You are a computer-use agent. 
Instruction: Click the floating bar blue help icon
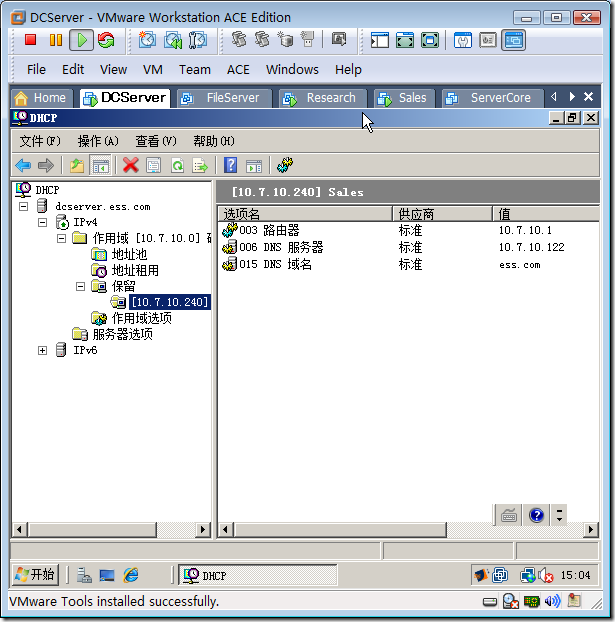click(536, 515)
